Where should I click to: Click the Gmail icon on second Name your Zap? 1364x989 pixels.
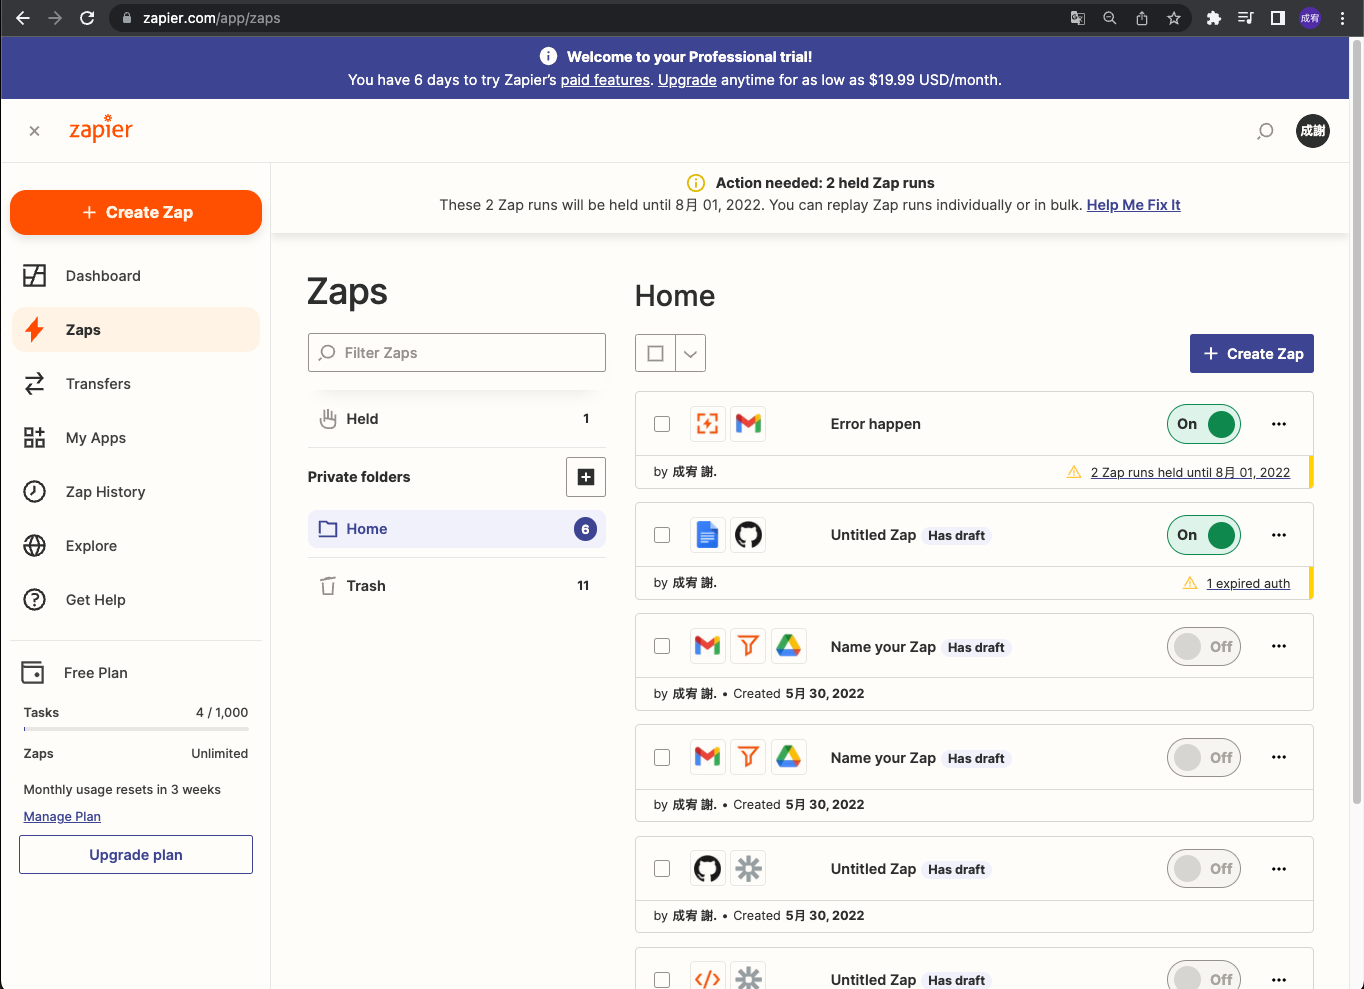coord(707,757)
